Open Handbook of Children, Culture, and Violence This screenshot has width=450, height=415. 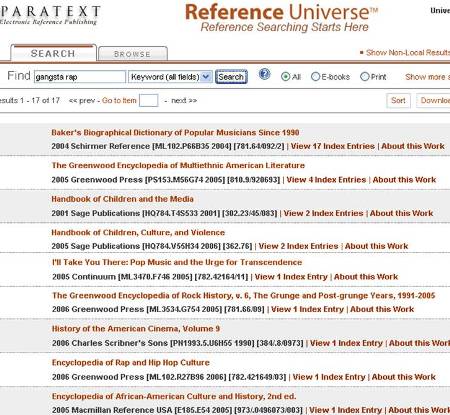coord(138,232)
